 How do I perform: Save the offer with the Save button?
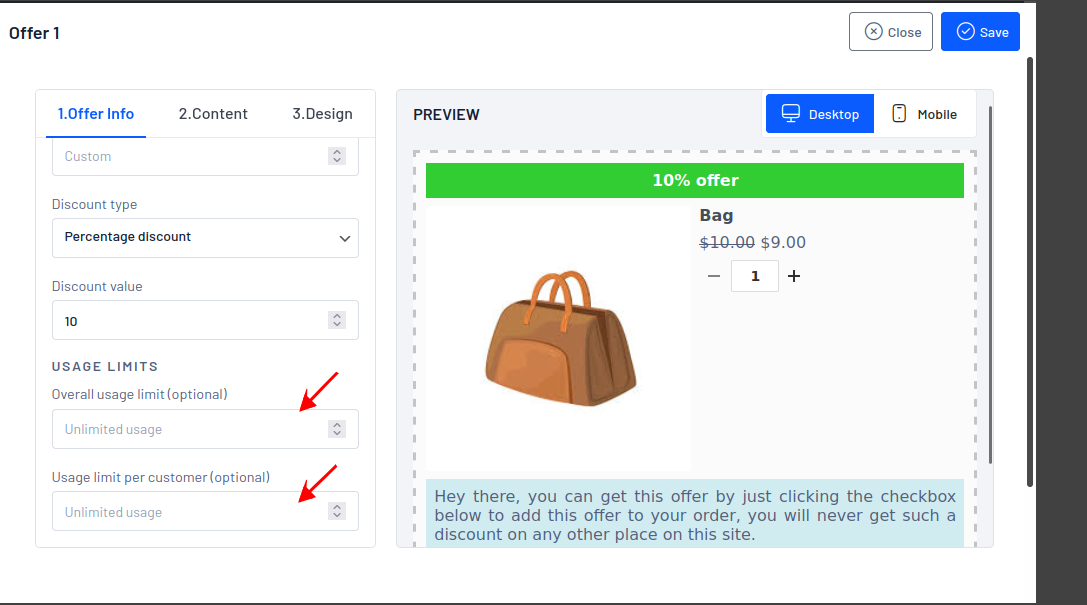pyautogui.click(x=980, y=32)
